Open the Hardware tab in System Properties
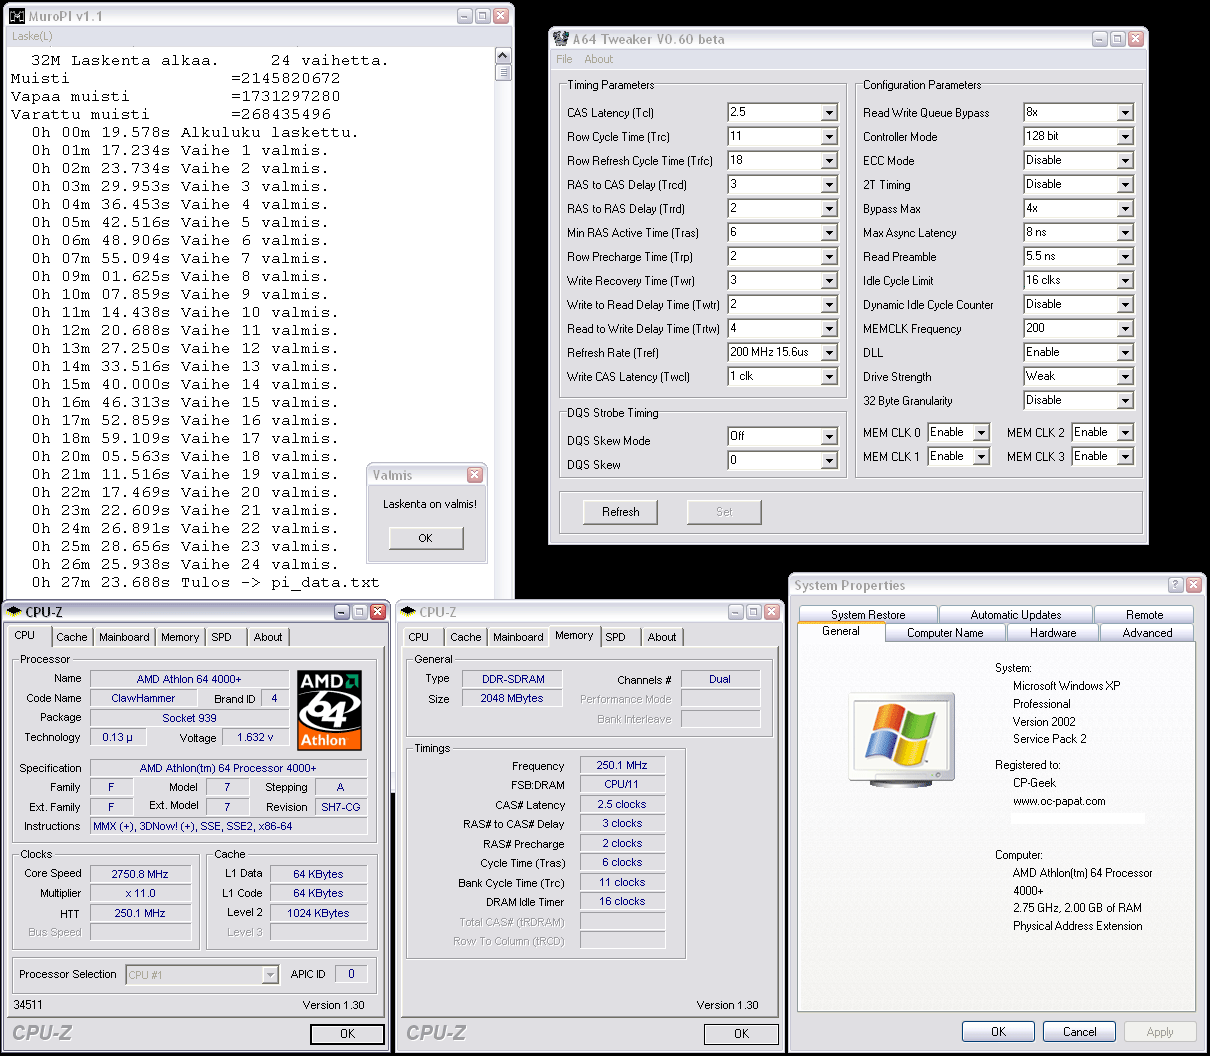Image resolution: width=1210 pixels, height=1056 pixels. click(1053, 633)
